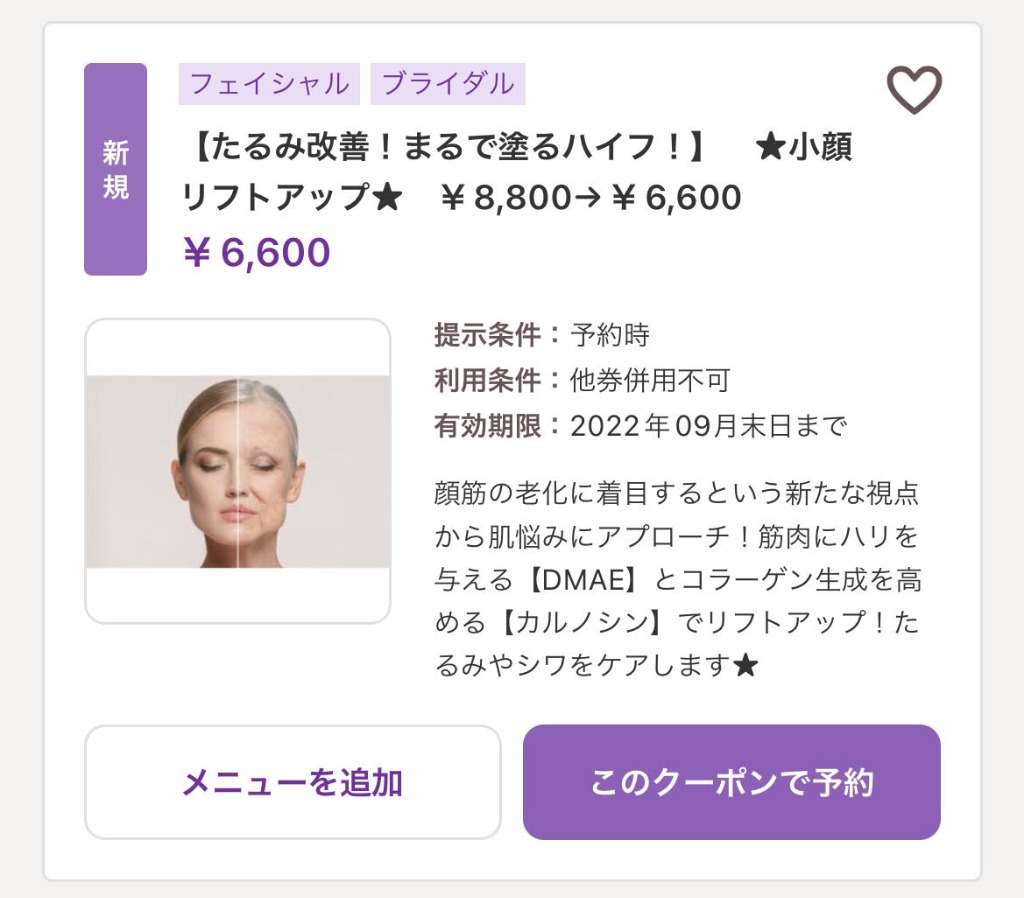Image resolution: width=1024 pixels, height=898 pixels.
Task: Click the 2022年09月末日まで expiry date
Action: pyautogui.click(x=708, y=427)
